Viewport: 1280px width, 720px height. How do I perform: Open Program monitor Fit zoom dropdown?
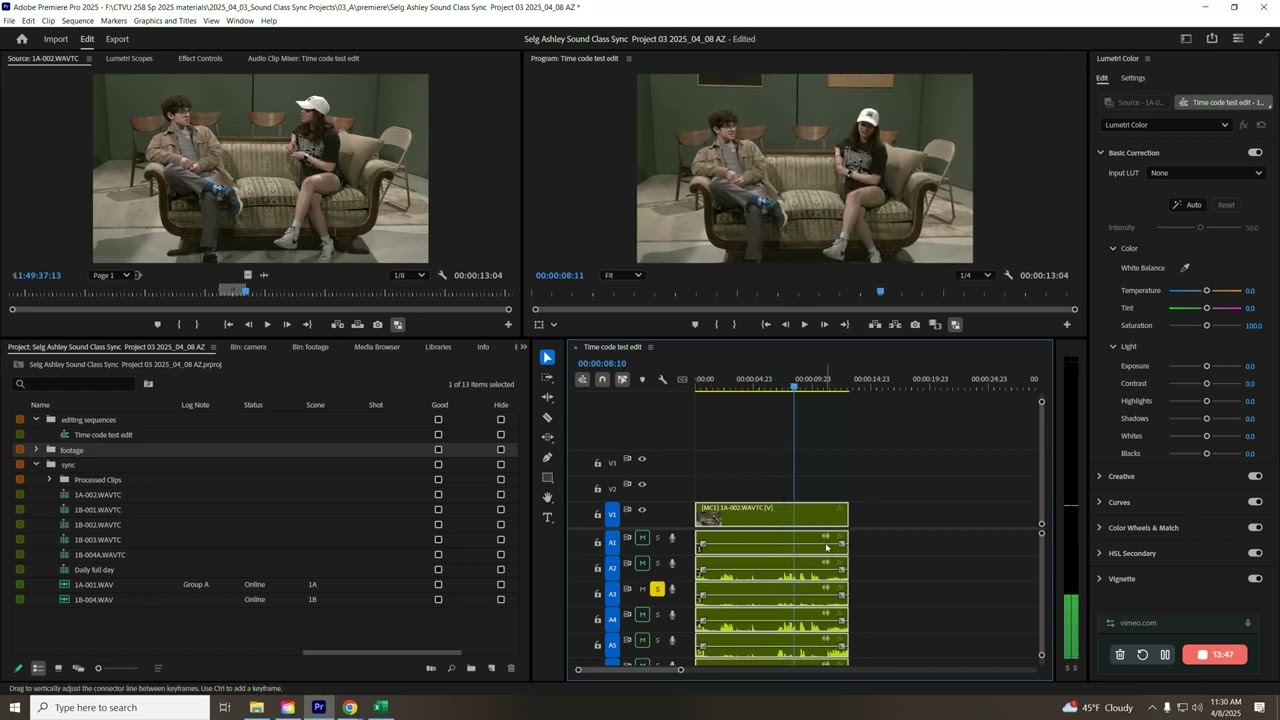(x=622, y=275)
